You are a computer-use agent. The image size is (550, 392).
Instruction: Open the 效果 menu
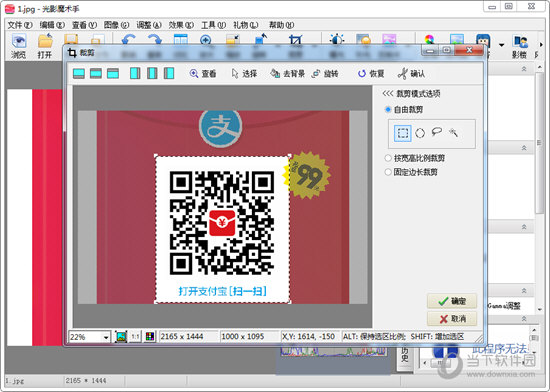[x=181, y=25]
